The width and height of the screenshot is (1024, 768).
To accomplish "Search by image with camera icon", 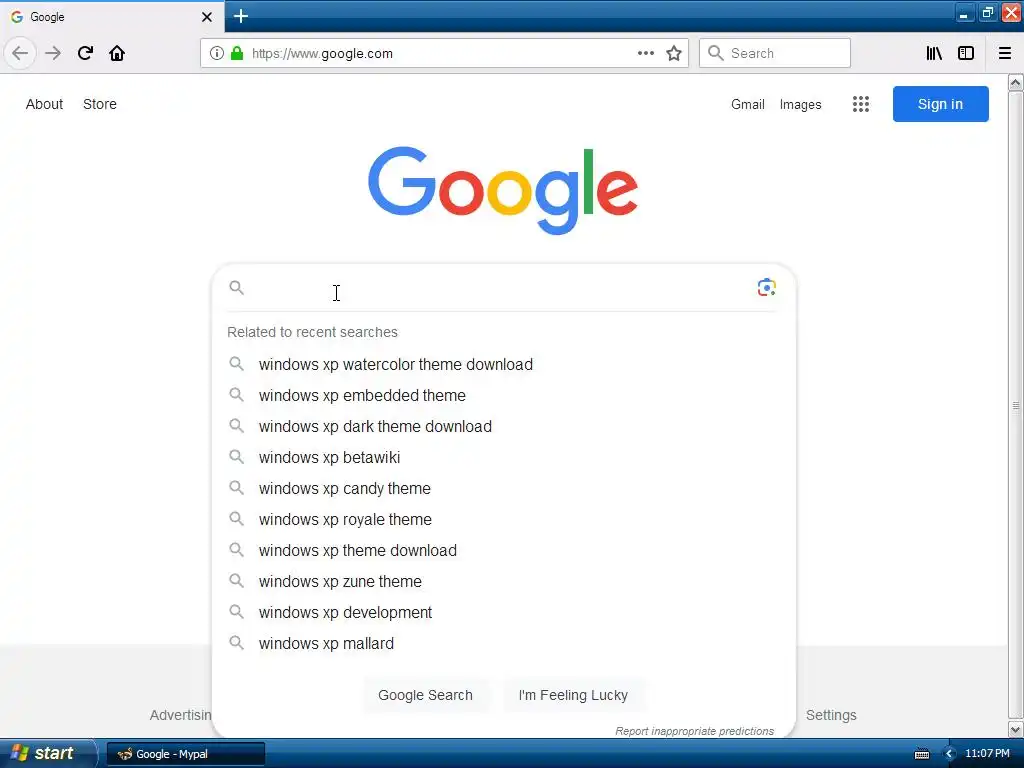I will [x=766, y=287].
